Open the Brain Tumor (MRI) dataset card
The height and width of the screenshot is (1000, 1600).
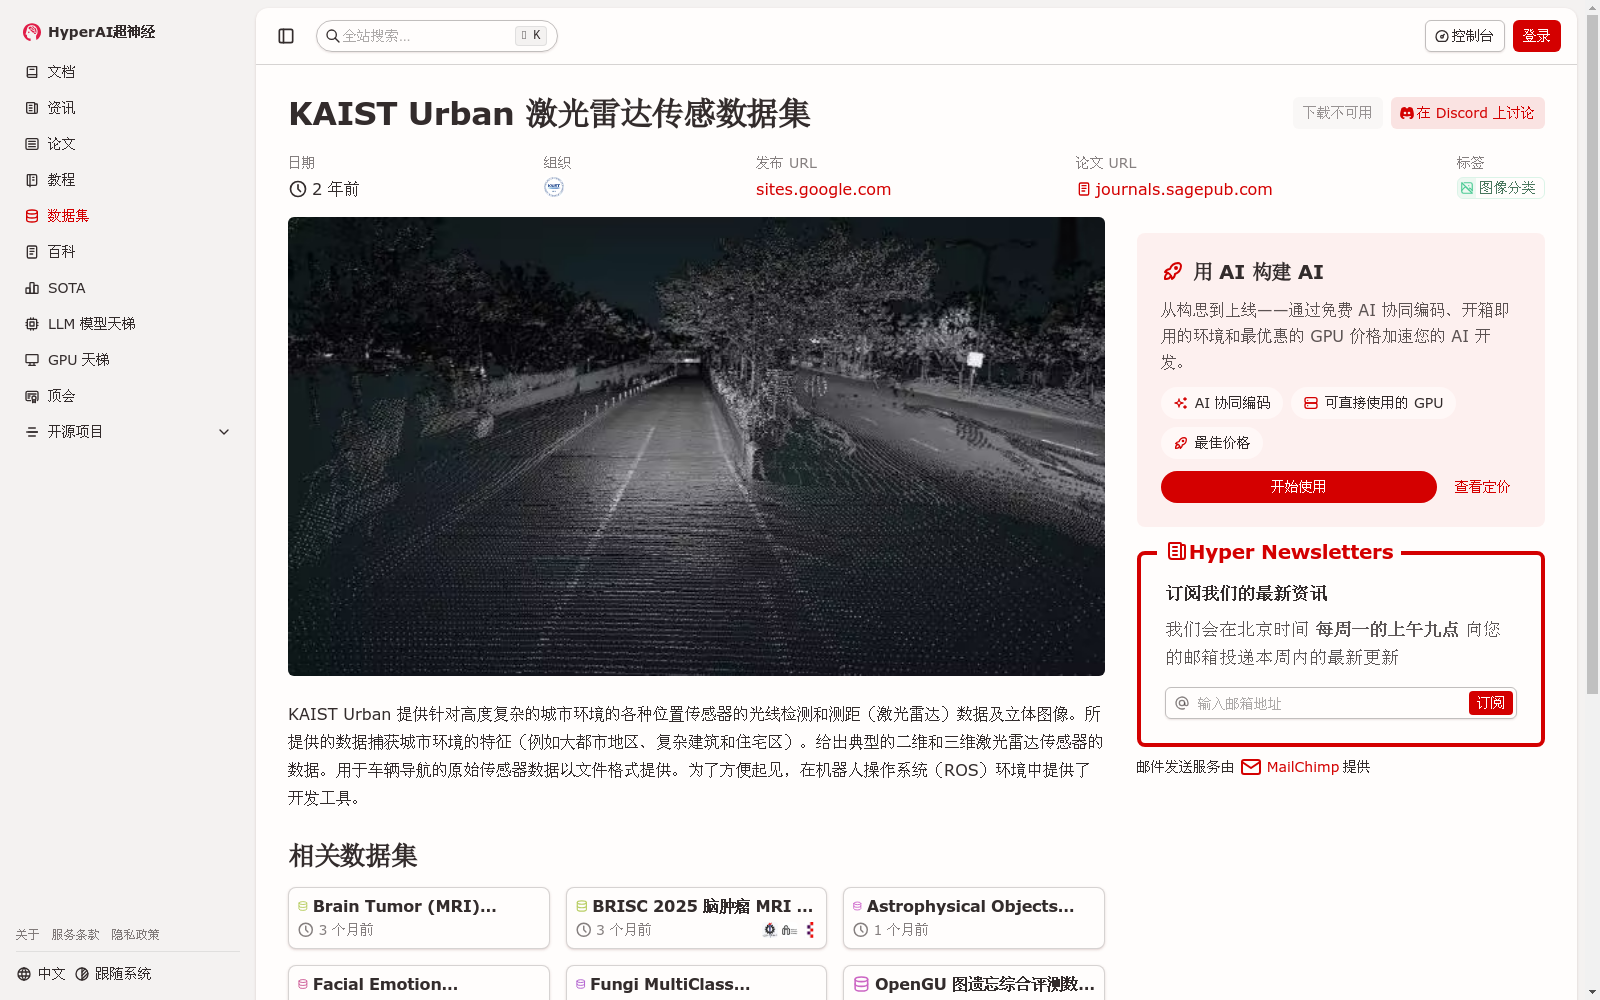pyautogui.click(x=419, y=918)
